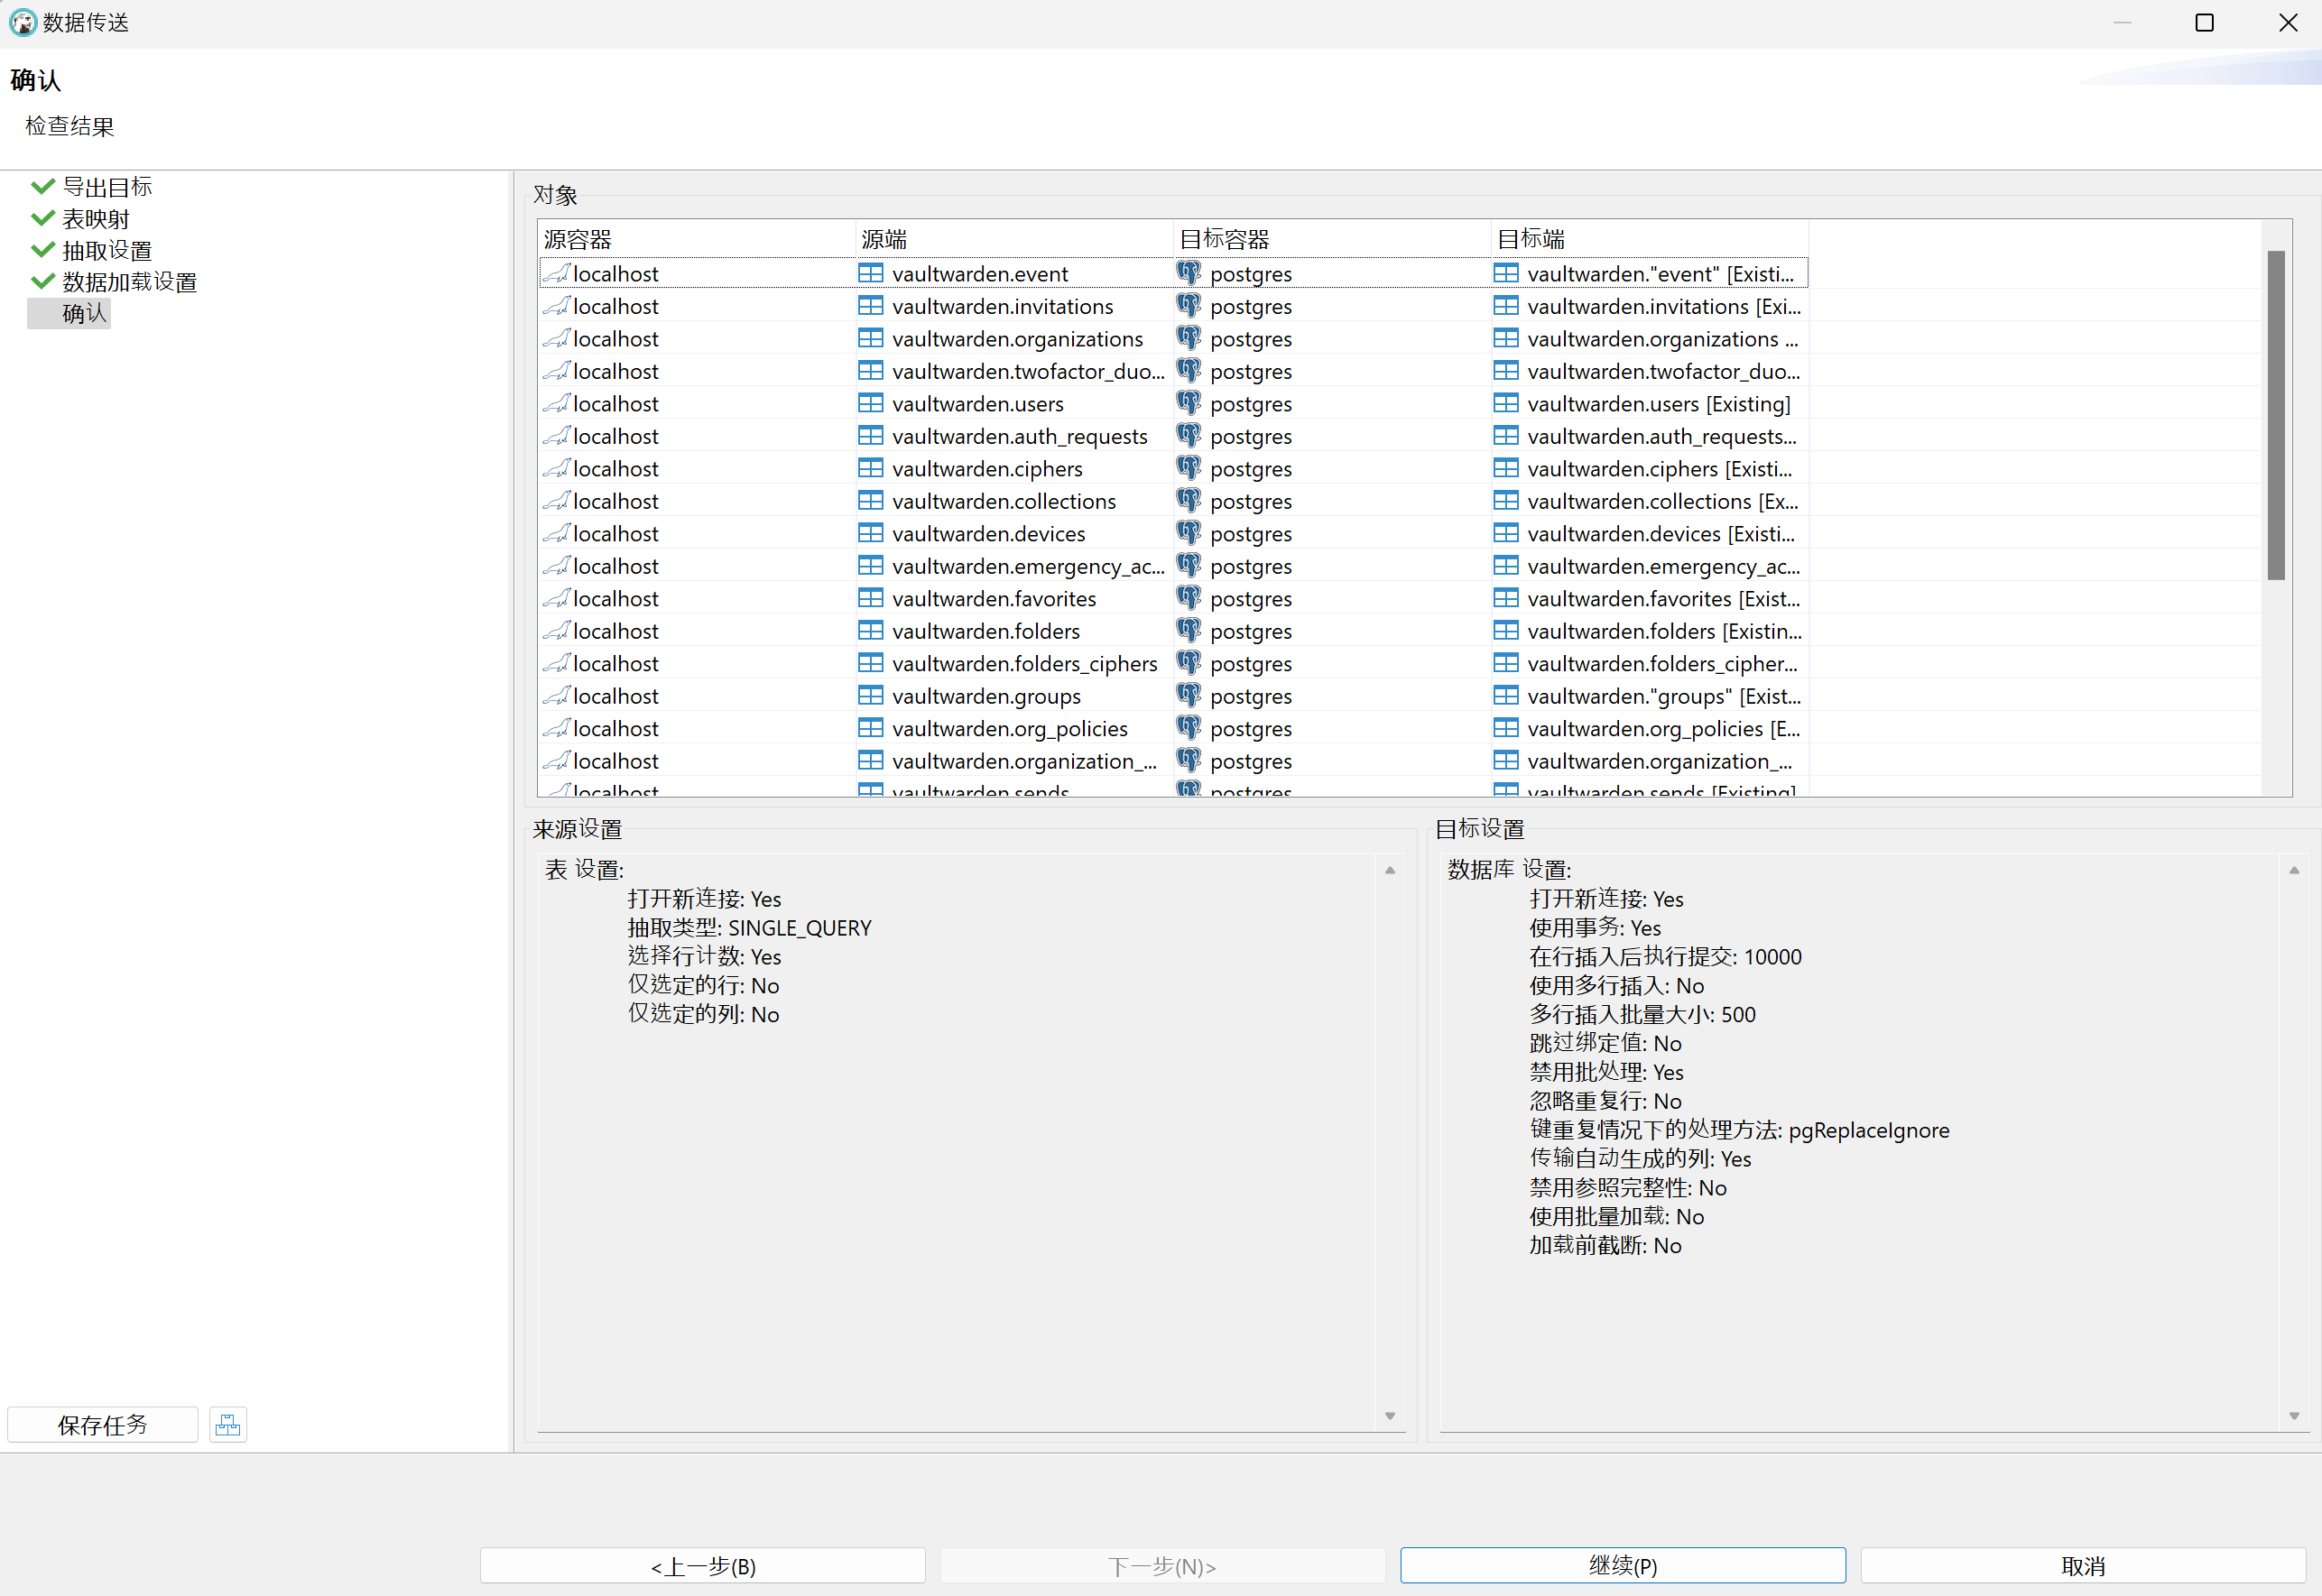The width and height of the screenshot is (2322, 1596).
Task: Open the 表映射 wizard step
Action: point(95,218)
